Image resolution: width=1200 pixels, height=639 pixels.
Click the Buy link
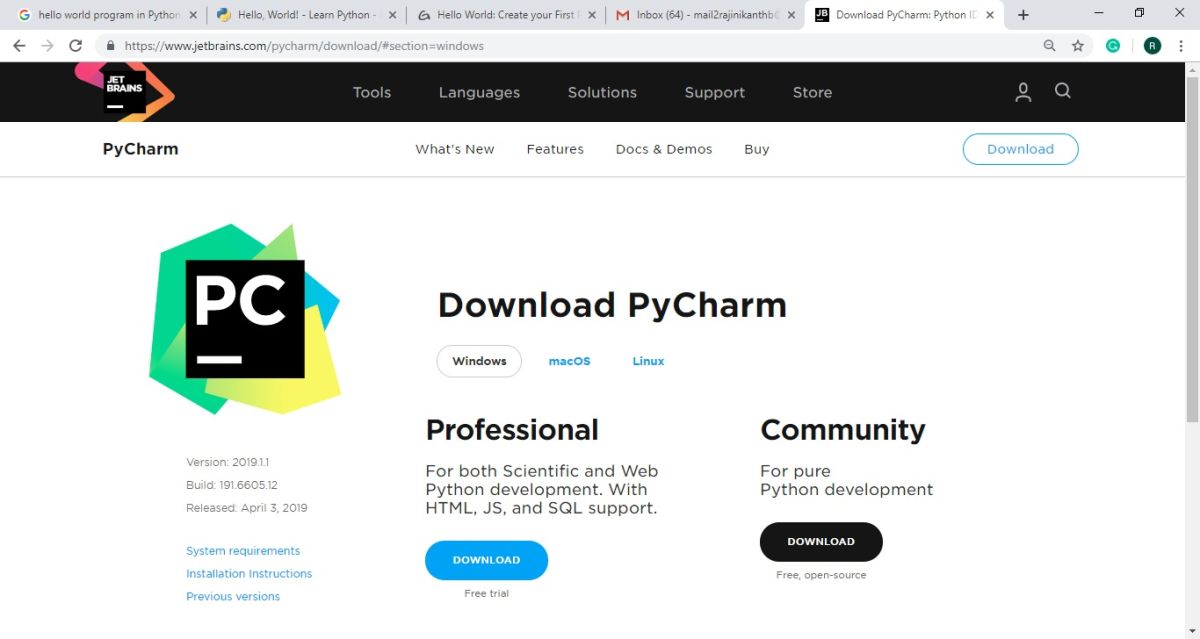pos(757,149)
